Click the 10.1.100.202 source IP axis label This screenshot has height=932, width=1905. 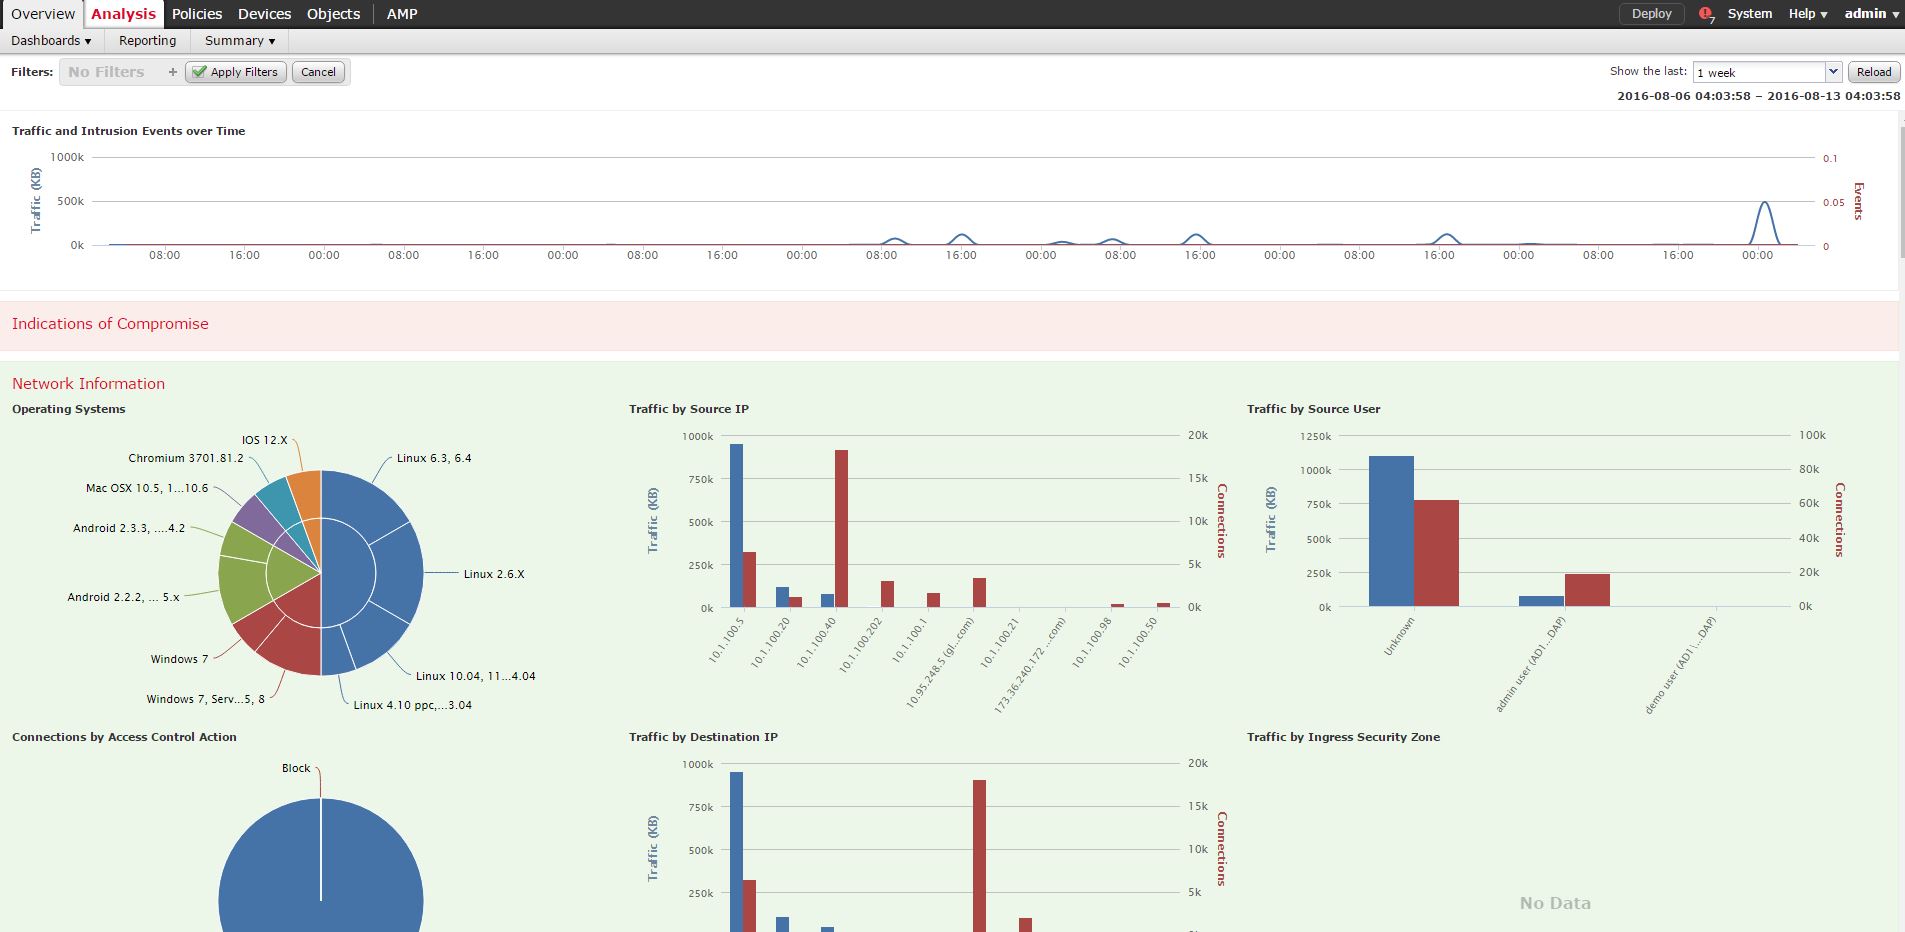[x=861, y=645]
